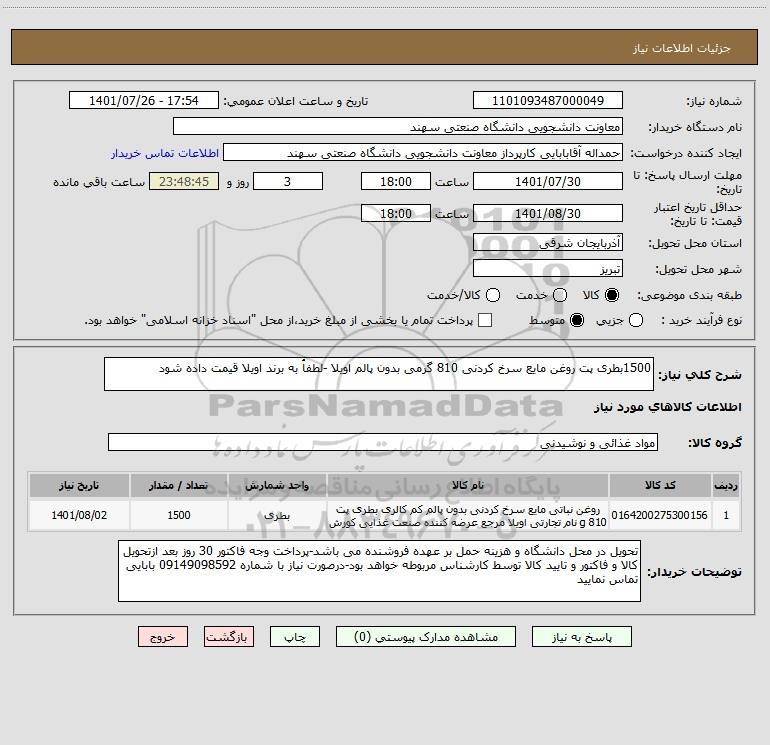
Task: Select the کالا/خدمت radio button
Action: click(493, 295)
